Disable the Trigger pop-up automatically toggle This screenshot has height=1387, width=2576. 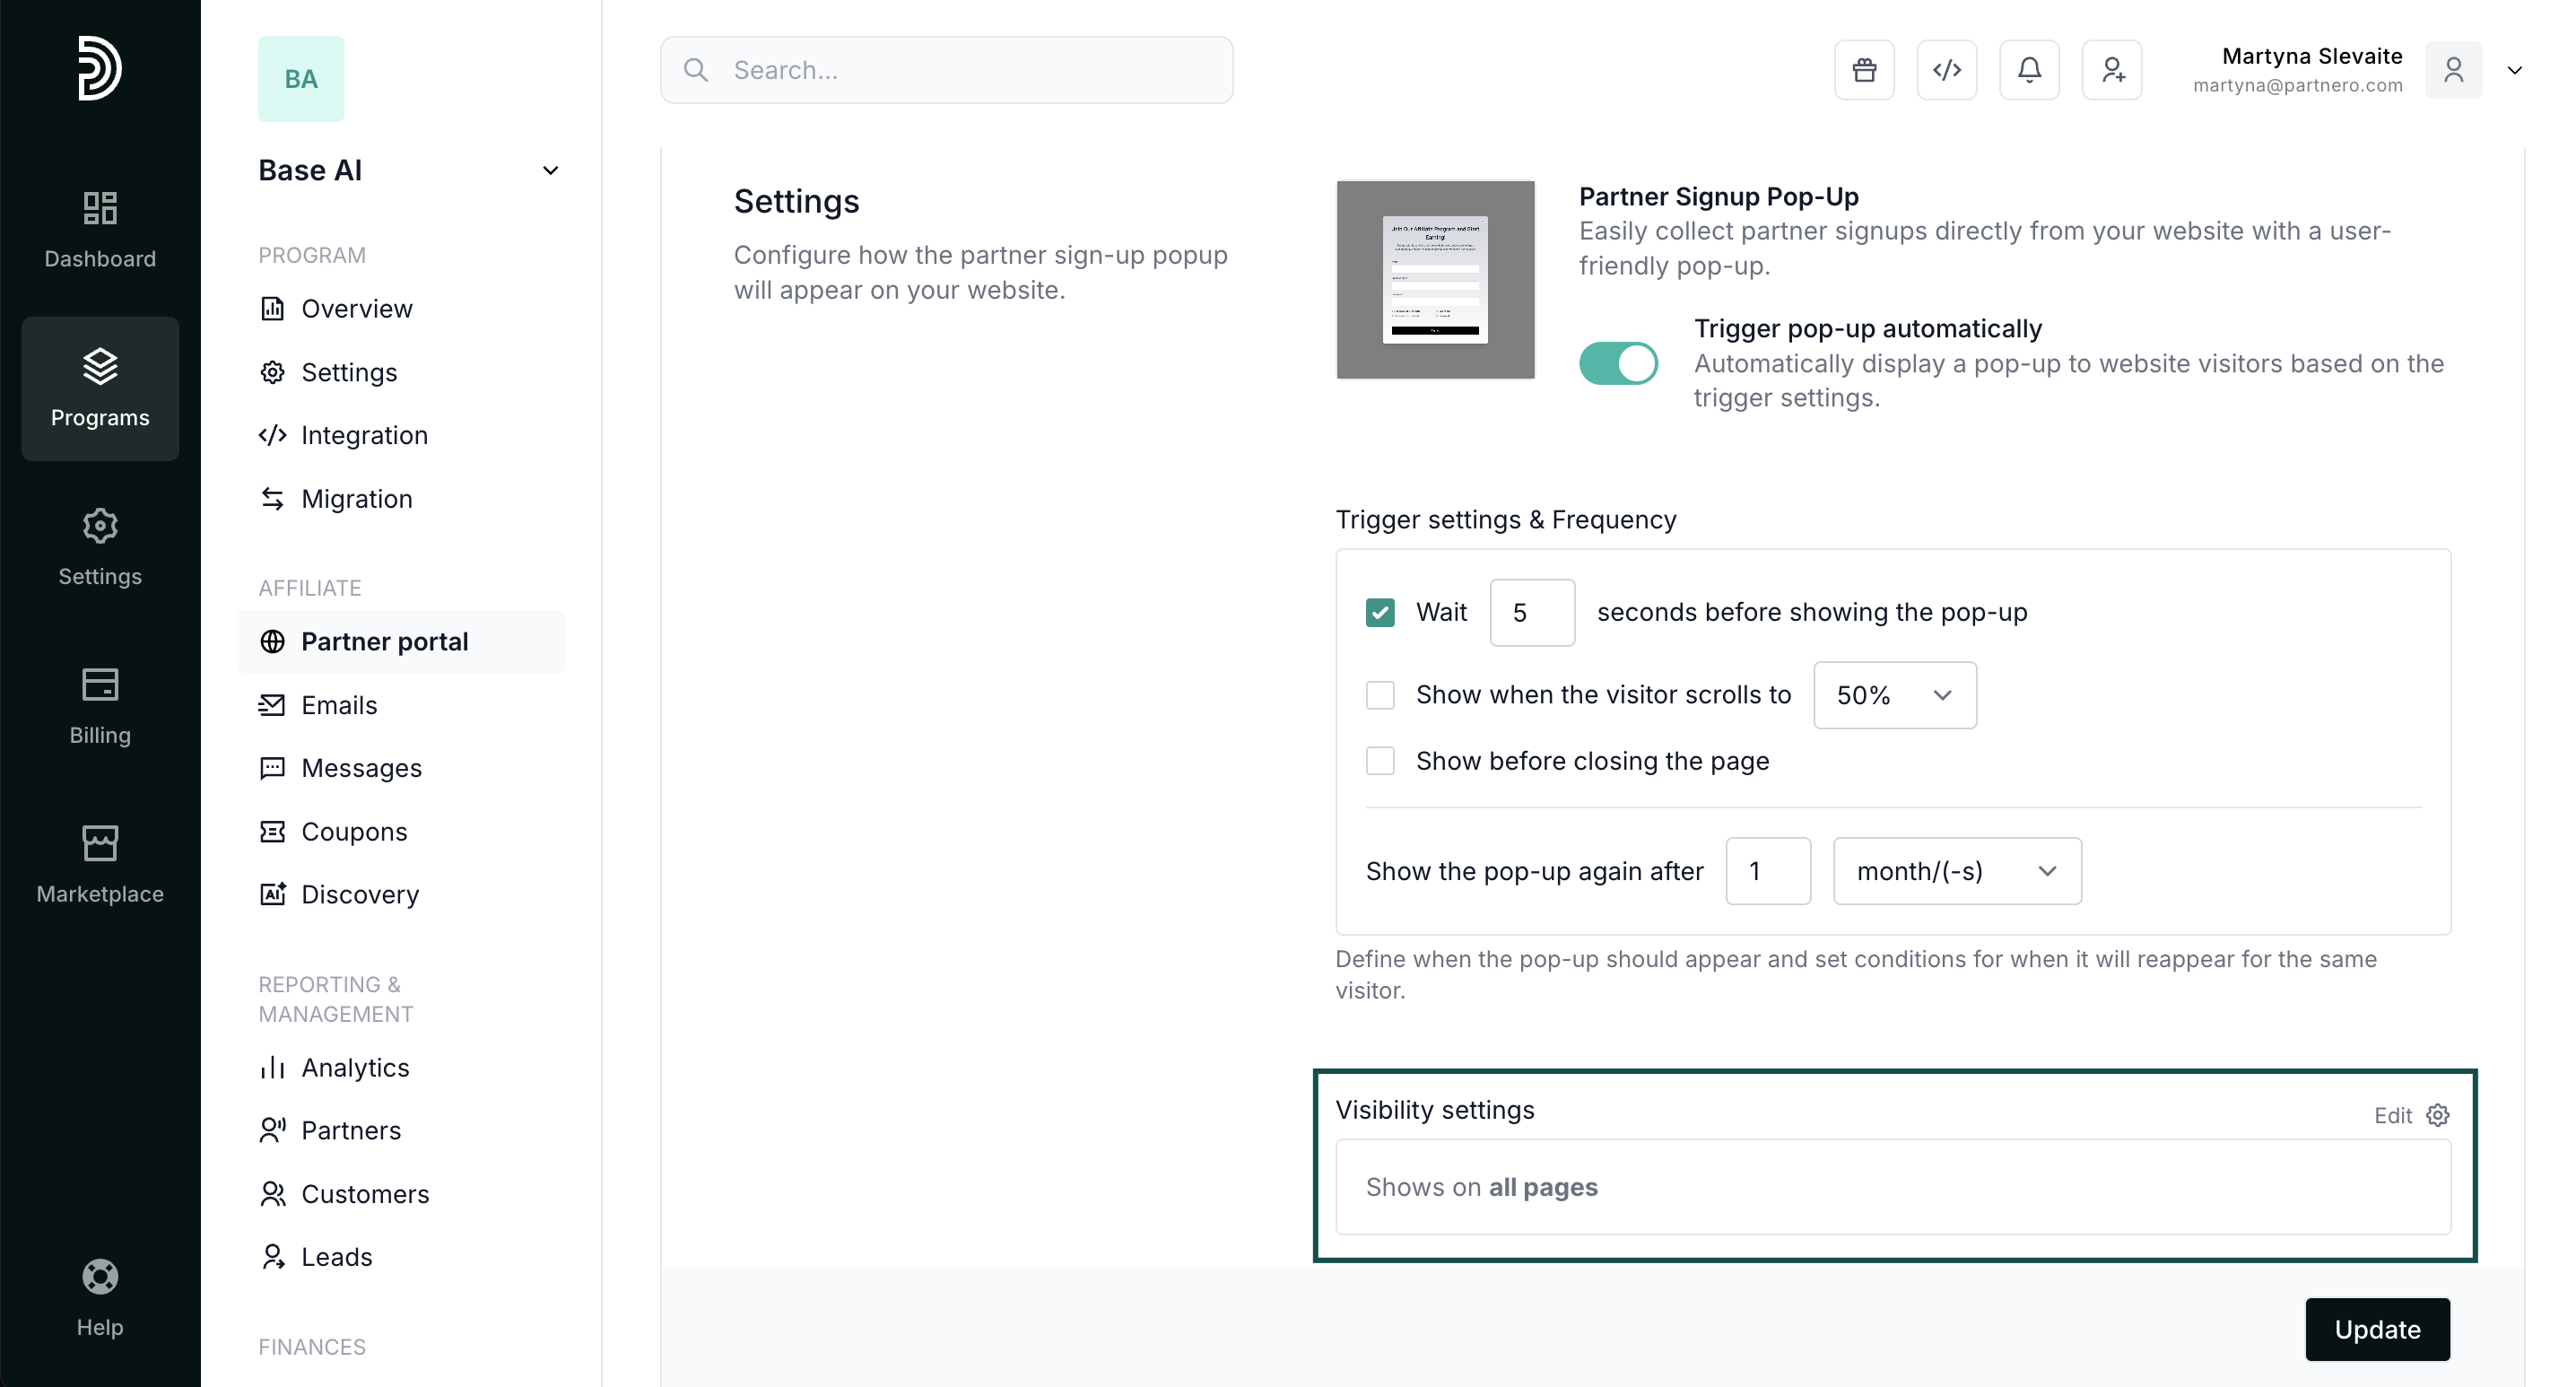1618,363
